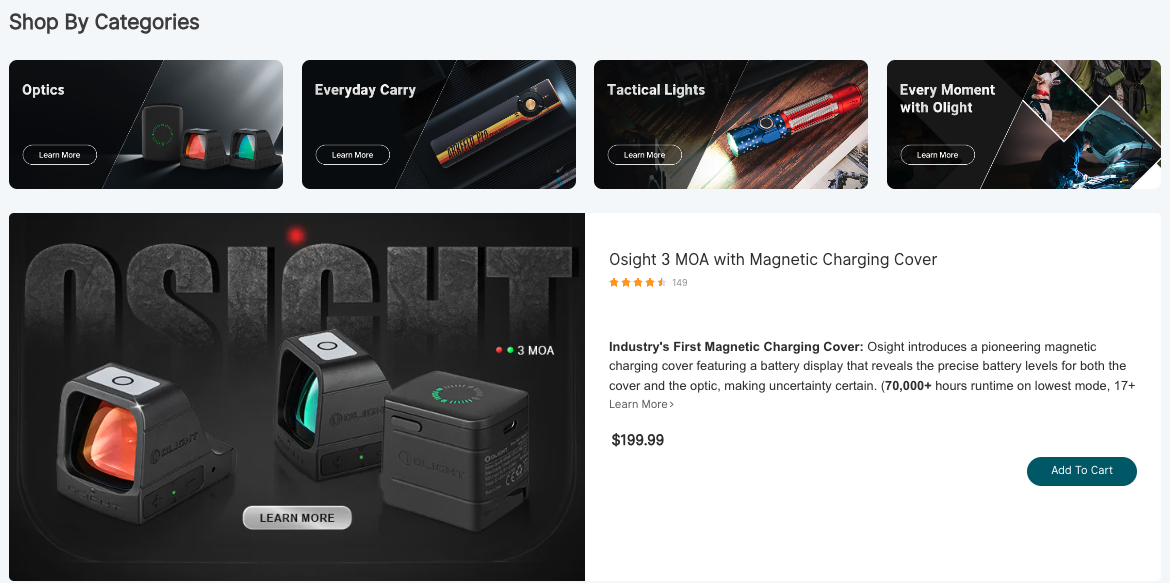Click the star rating icons
Viewport: 1170px width, 583px height.
coord(637,283)
